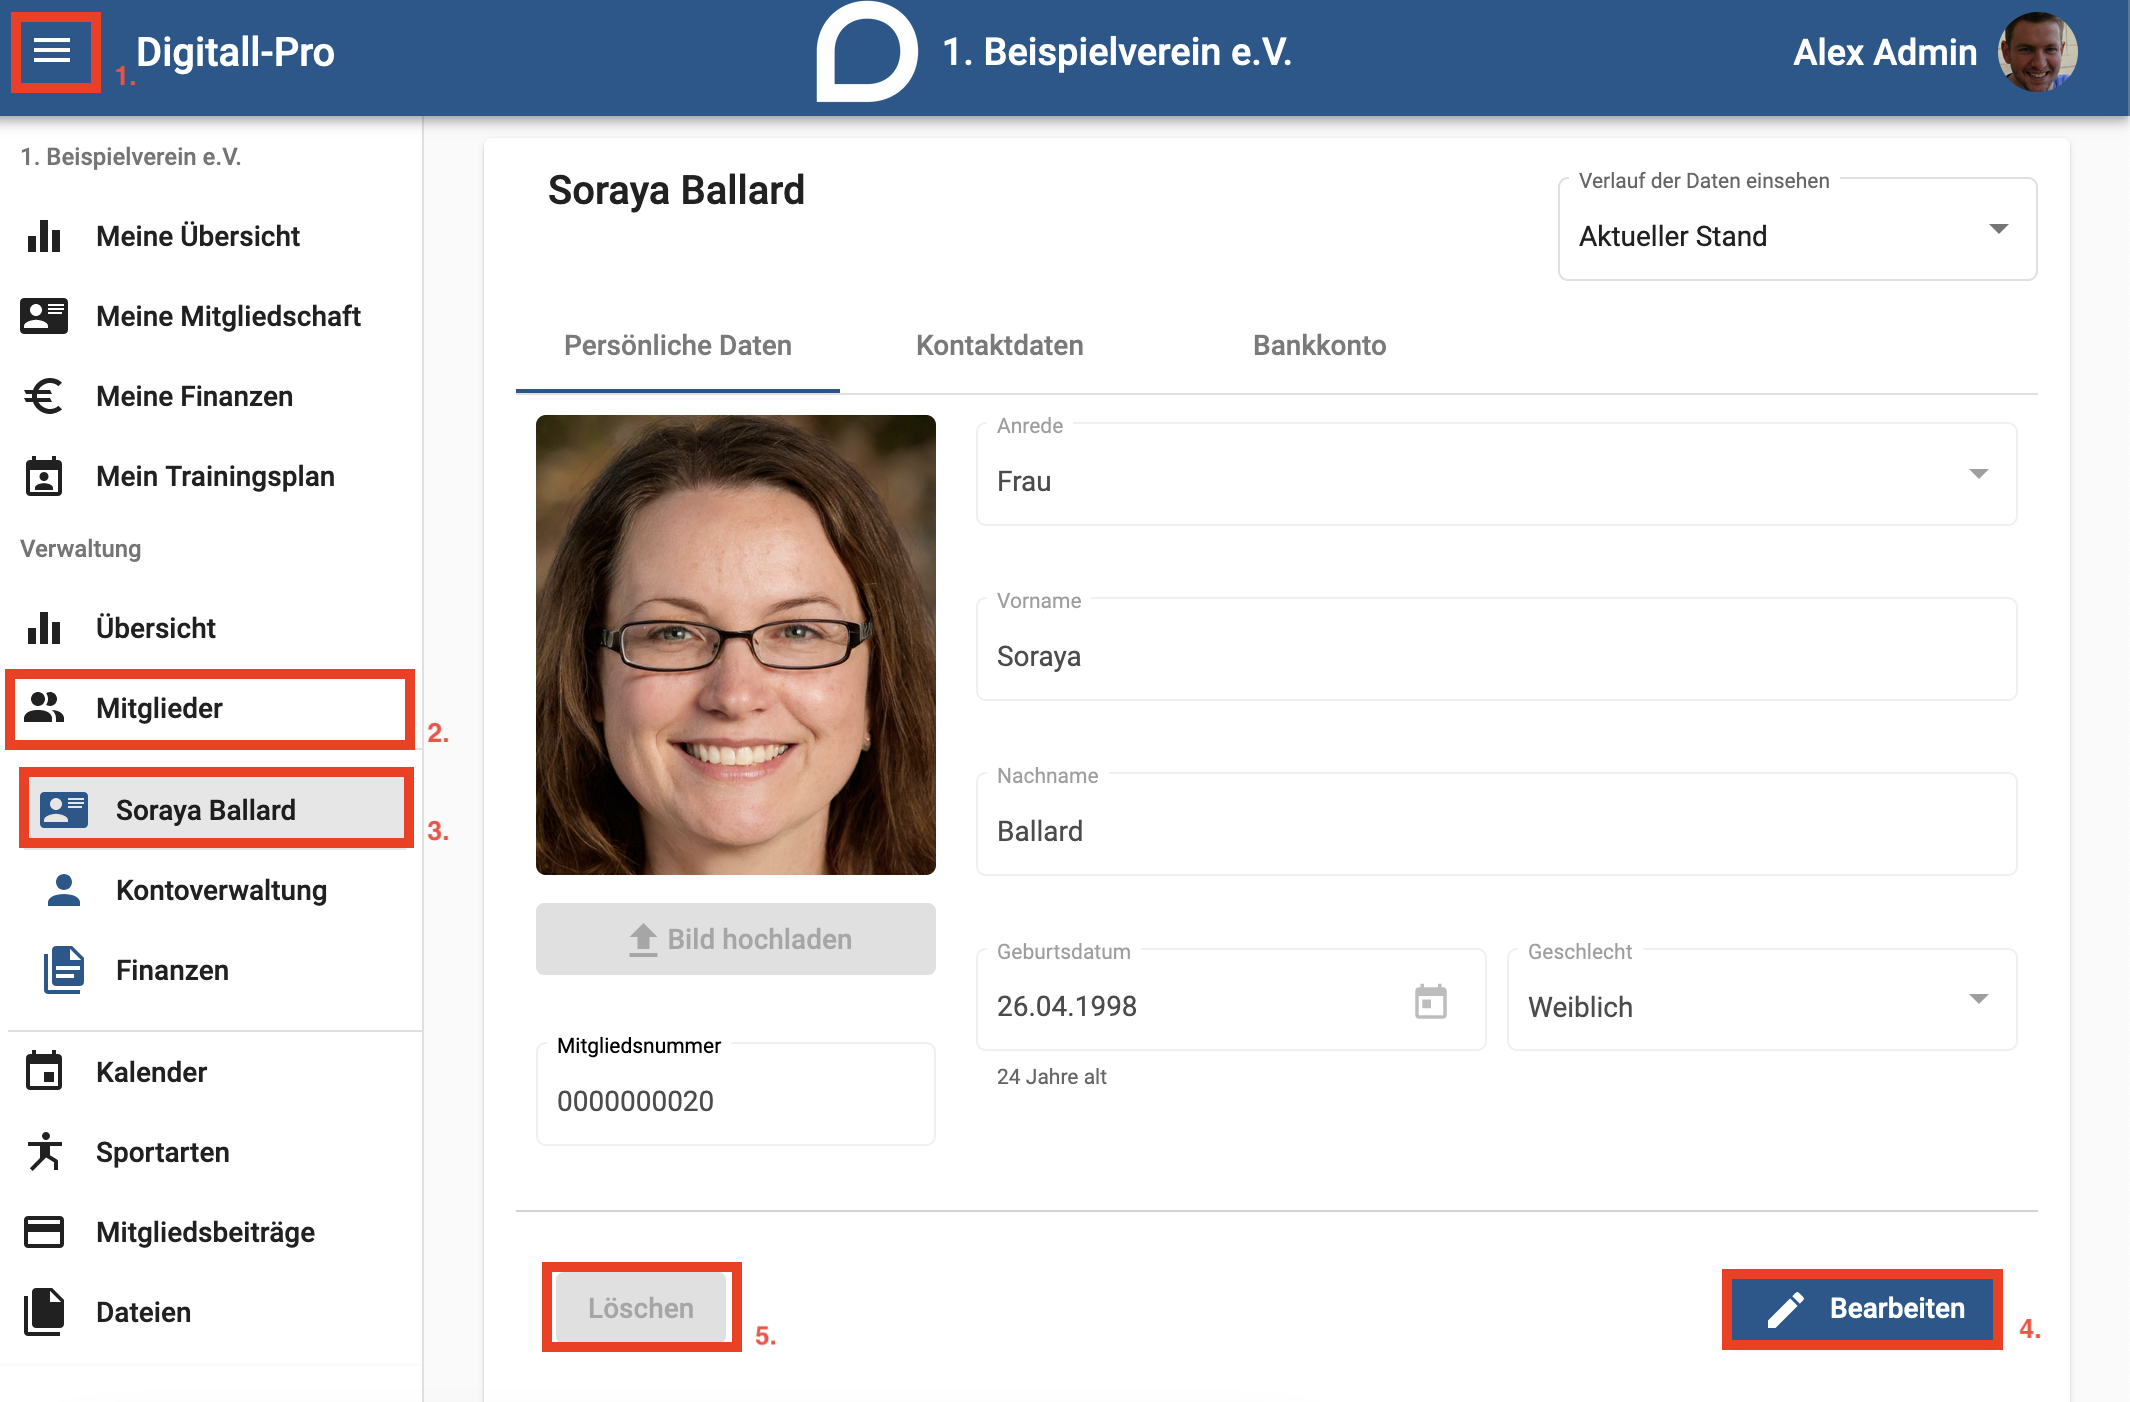
Task: Click the Digitall-Pro brand title
Action: (235, 52)
